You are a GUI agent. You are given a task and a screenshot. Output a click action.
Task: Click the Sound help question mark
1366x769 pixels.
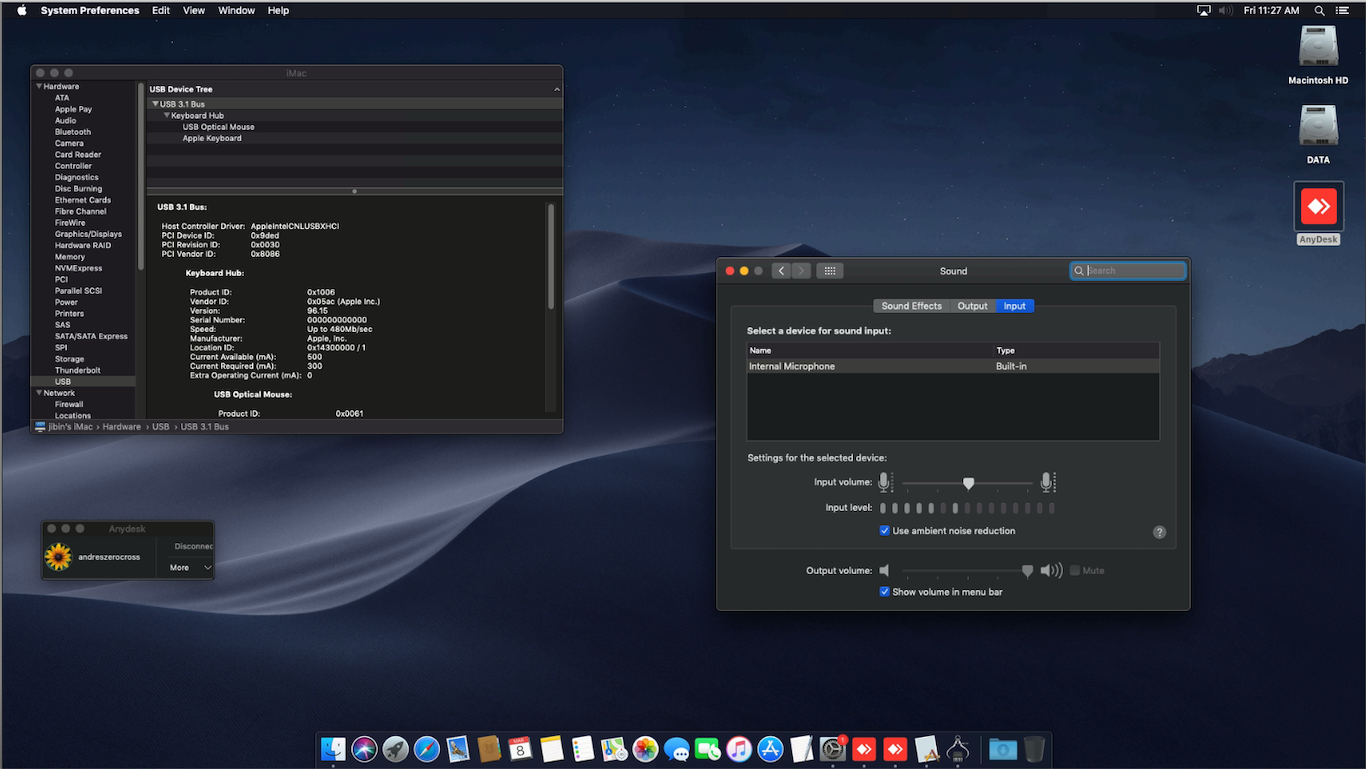click(1159, 532)
